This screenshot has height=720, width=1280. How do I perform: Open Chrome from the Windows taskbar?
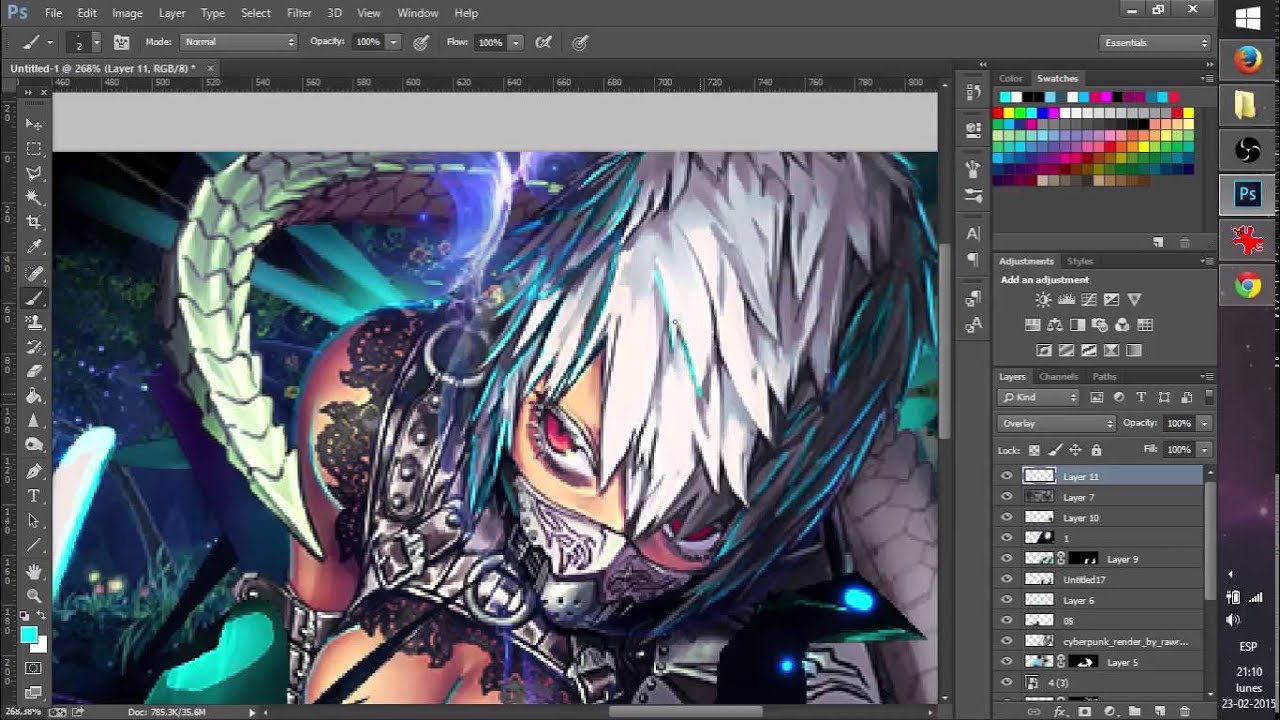click(1247, 287)
